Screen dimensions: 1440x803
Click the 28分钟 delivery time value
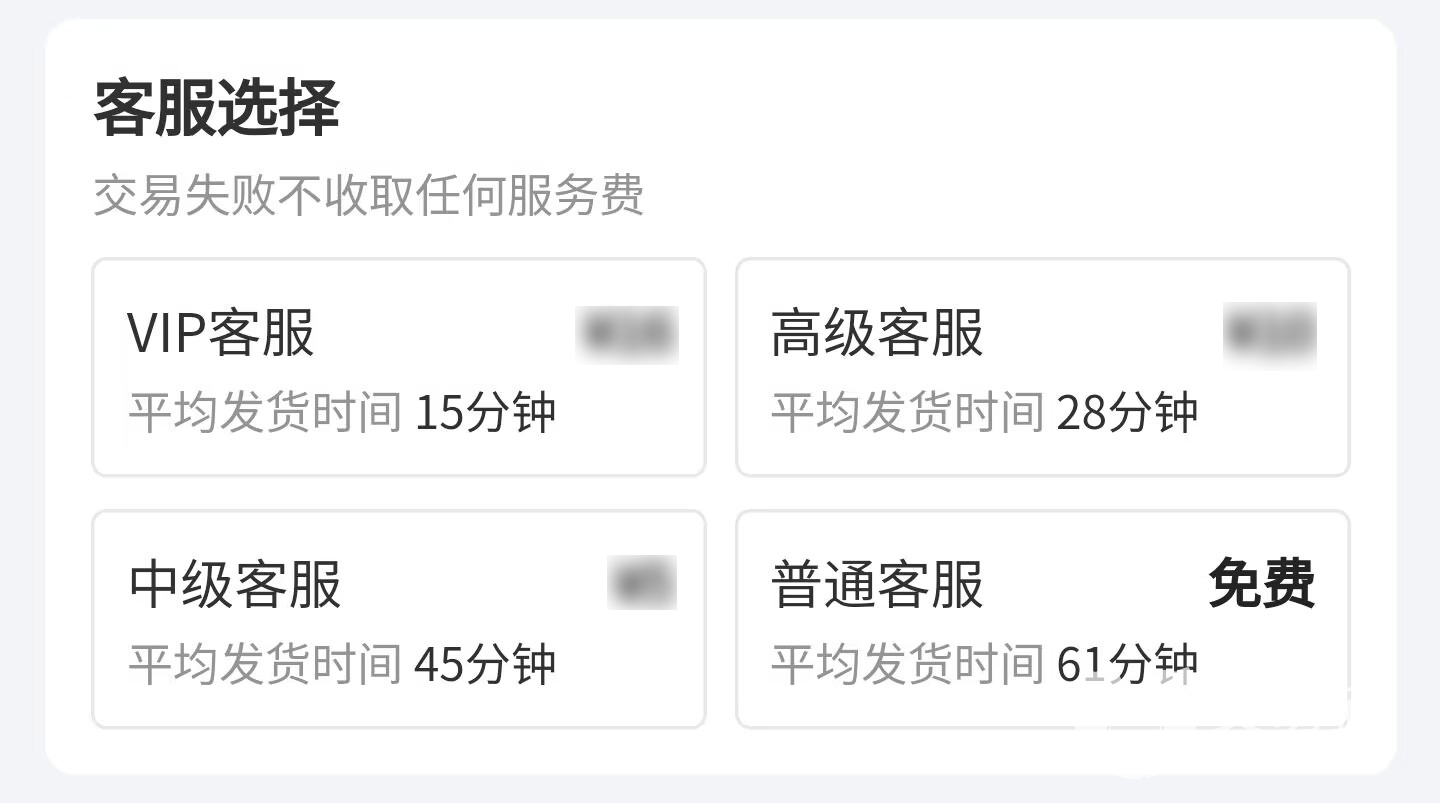click(1127, 414)
